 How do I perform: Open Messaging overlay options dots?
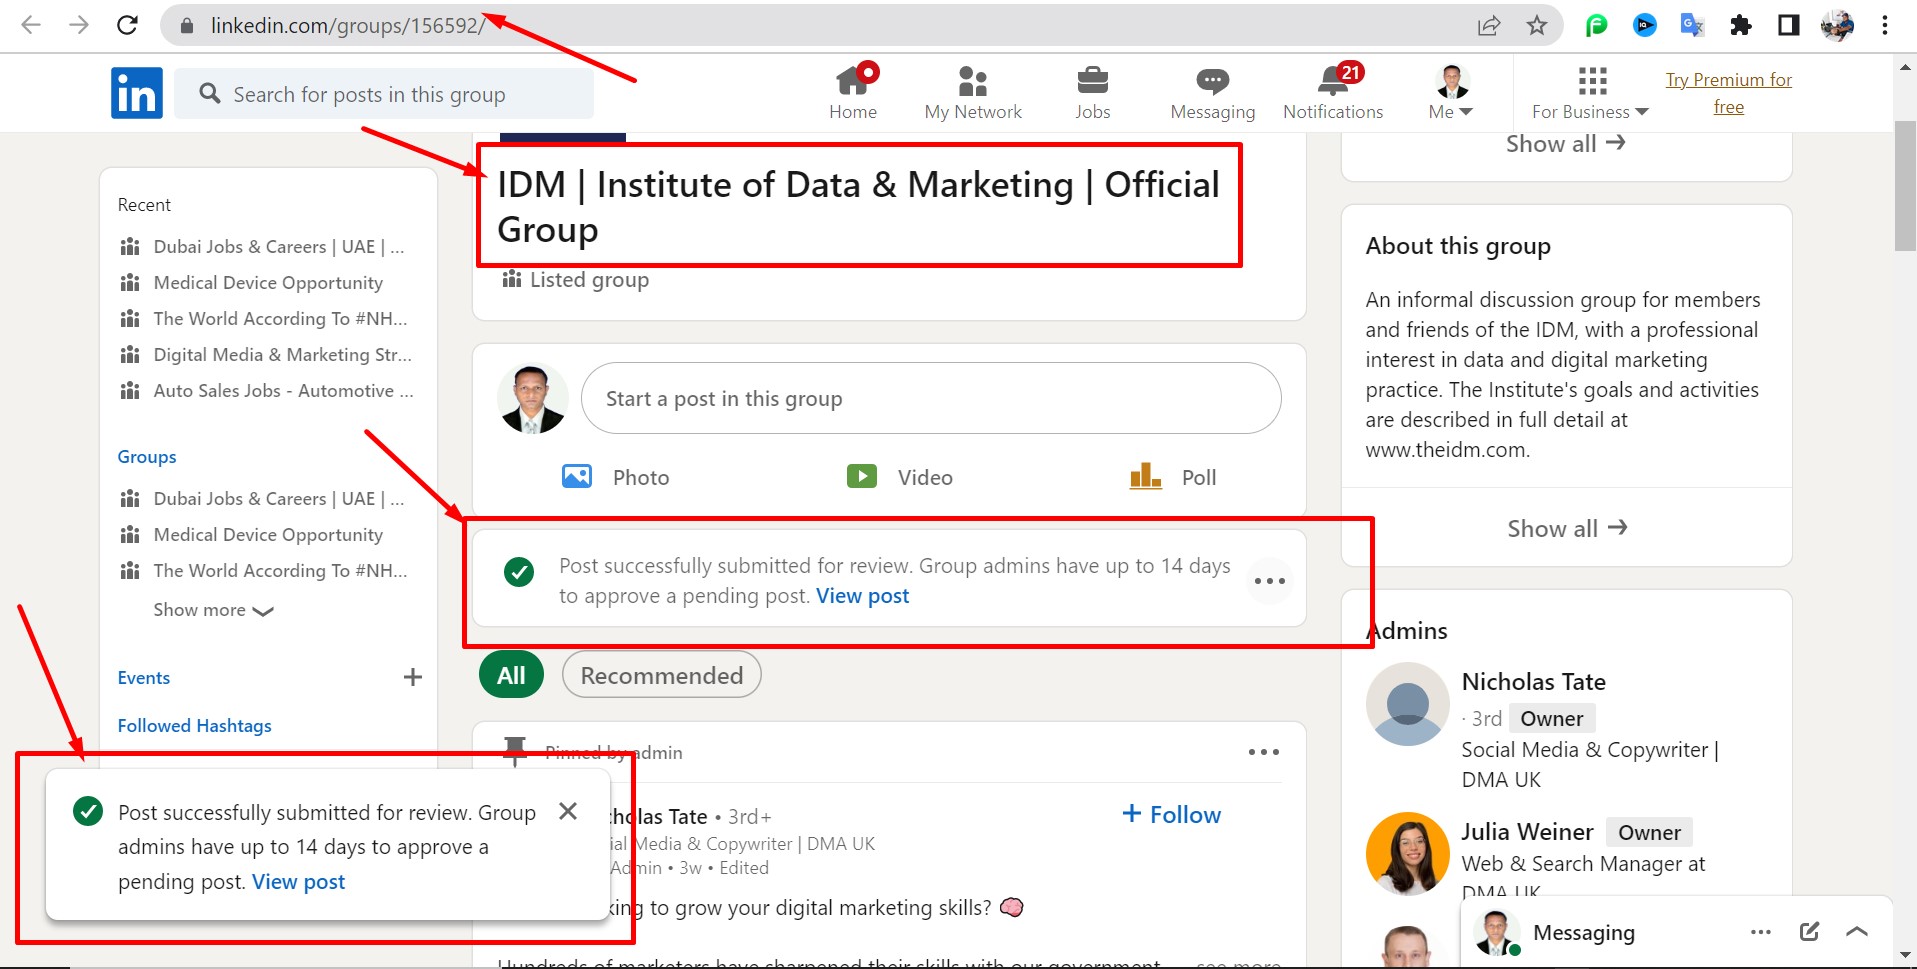pos(1761,932)
